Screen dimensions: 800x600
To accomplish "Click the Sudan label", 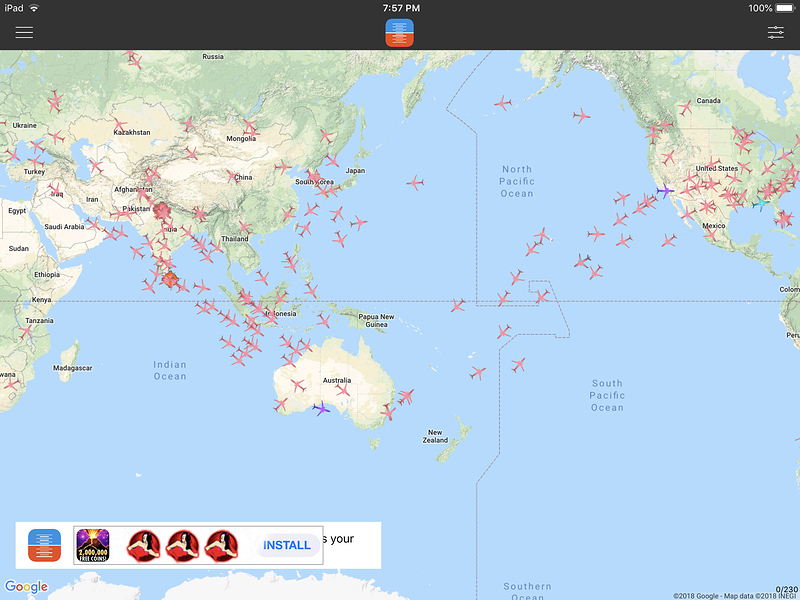I will (x=18, y=248).
